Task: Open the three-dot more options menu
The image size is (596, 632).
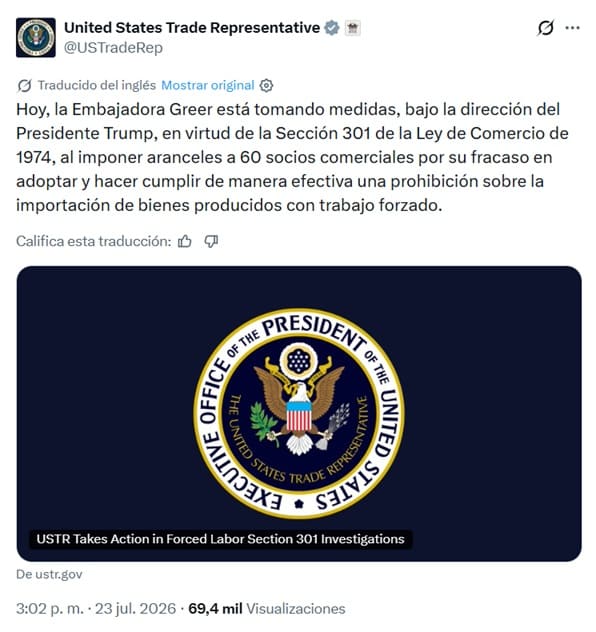Action: [x=572, y=28]
